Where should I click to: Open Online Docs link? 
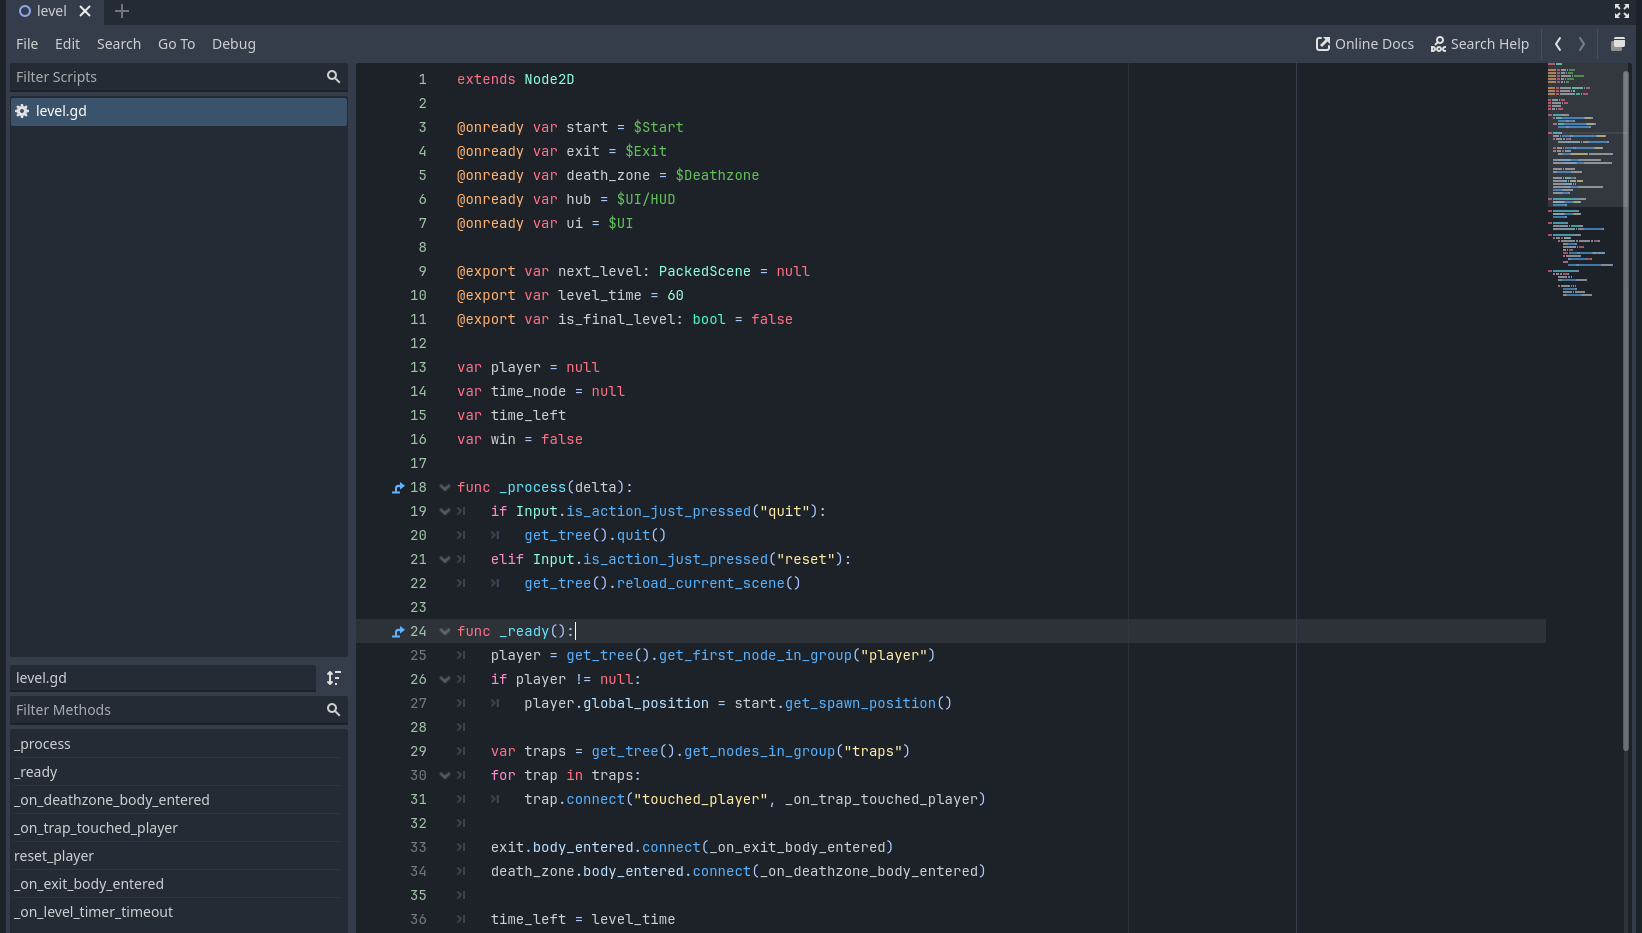tap(1364, 44)
